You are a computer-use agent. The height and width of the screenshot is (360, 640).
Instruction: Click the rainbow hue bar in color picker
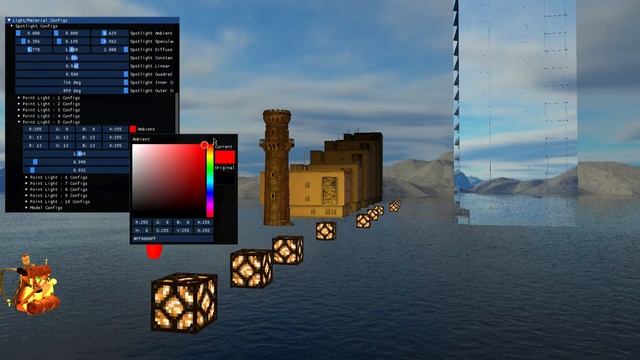point(210,181)
